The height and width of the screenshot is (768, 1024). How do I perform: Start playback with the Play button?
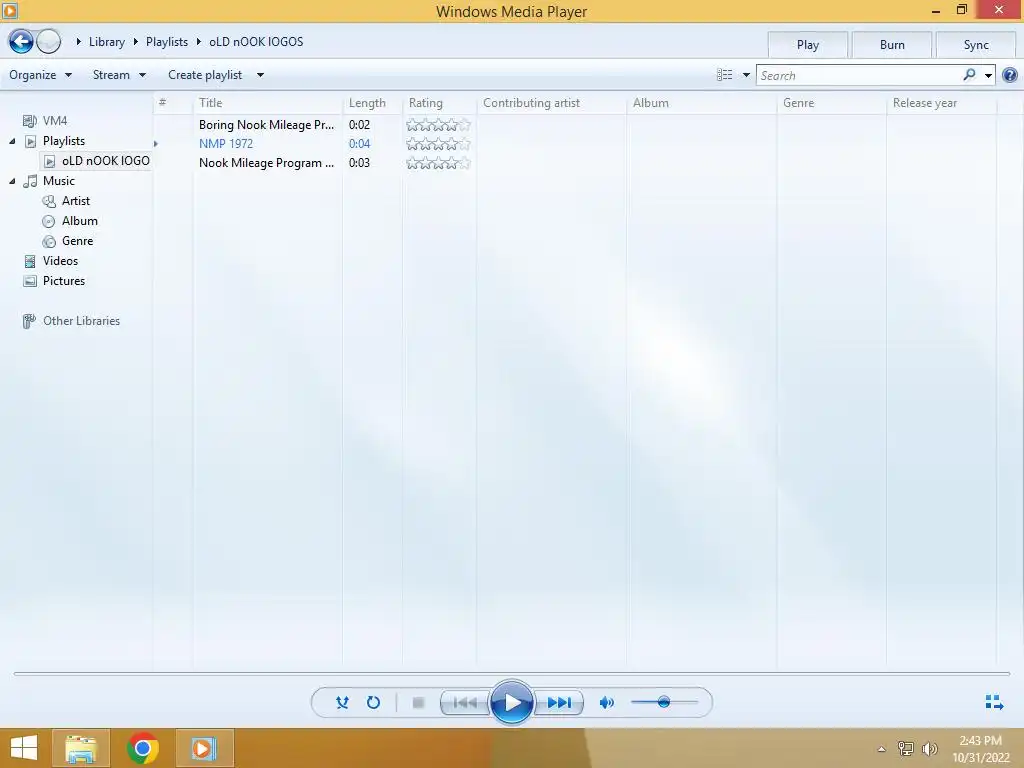click(511, 703)
